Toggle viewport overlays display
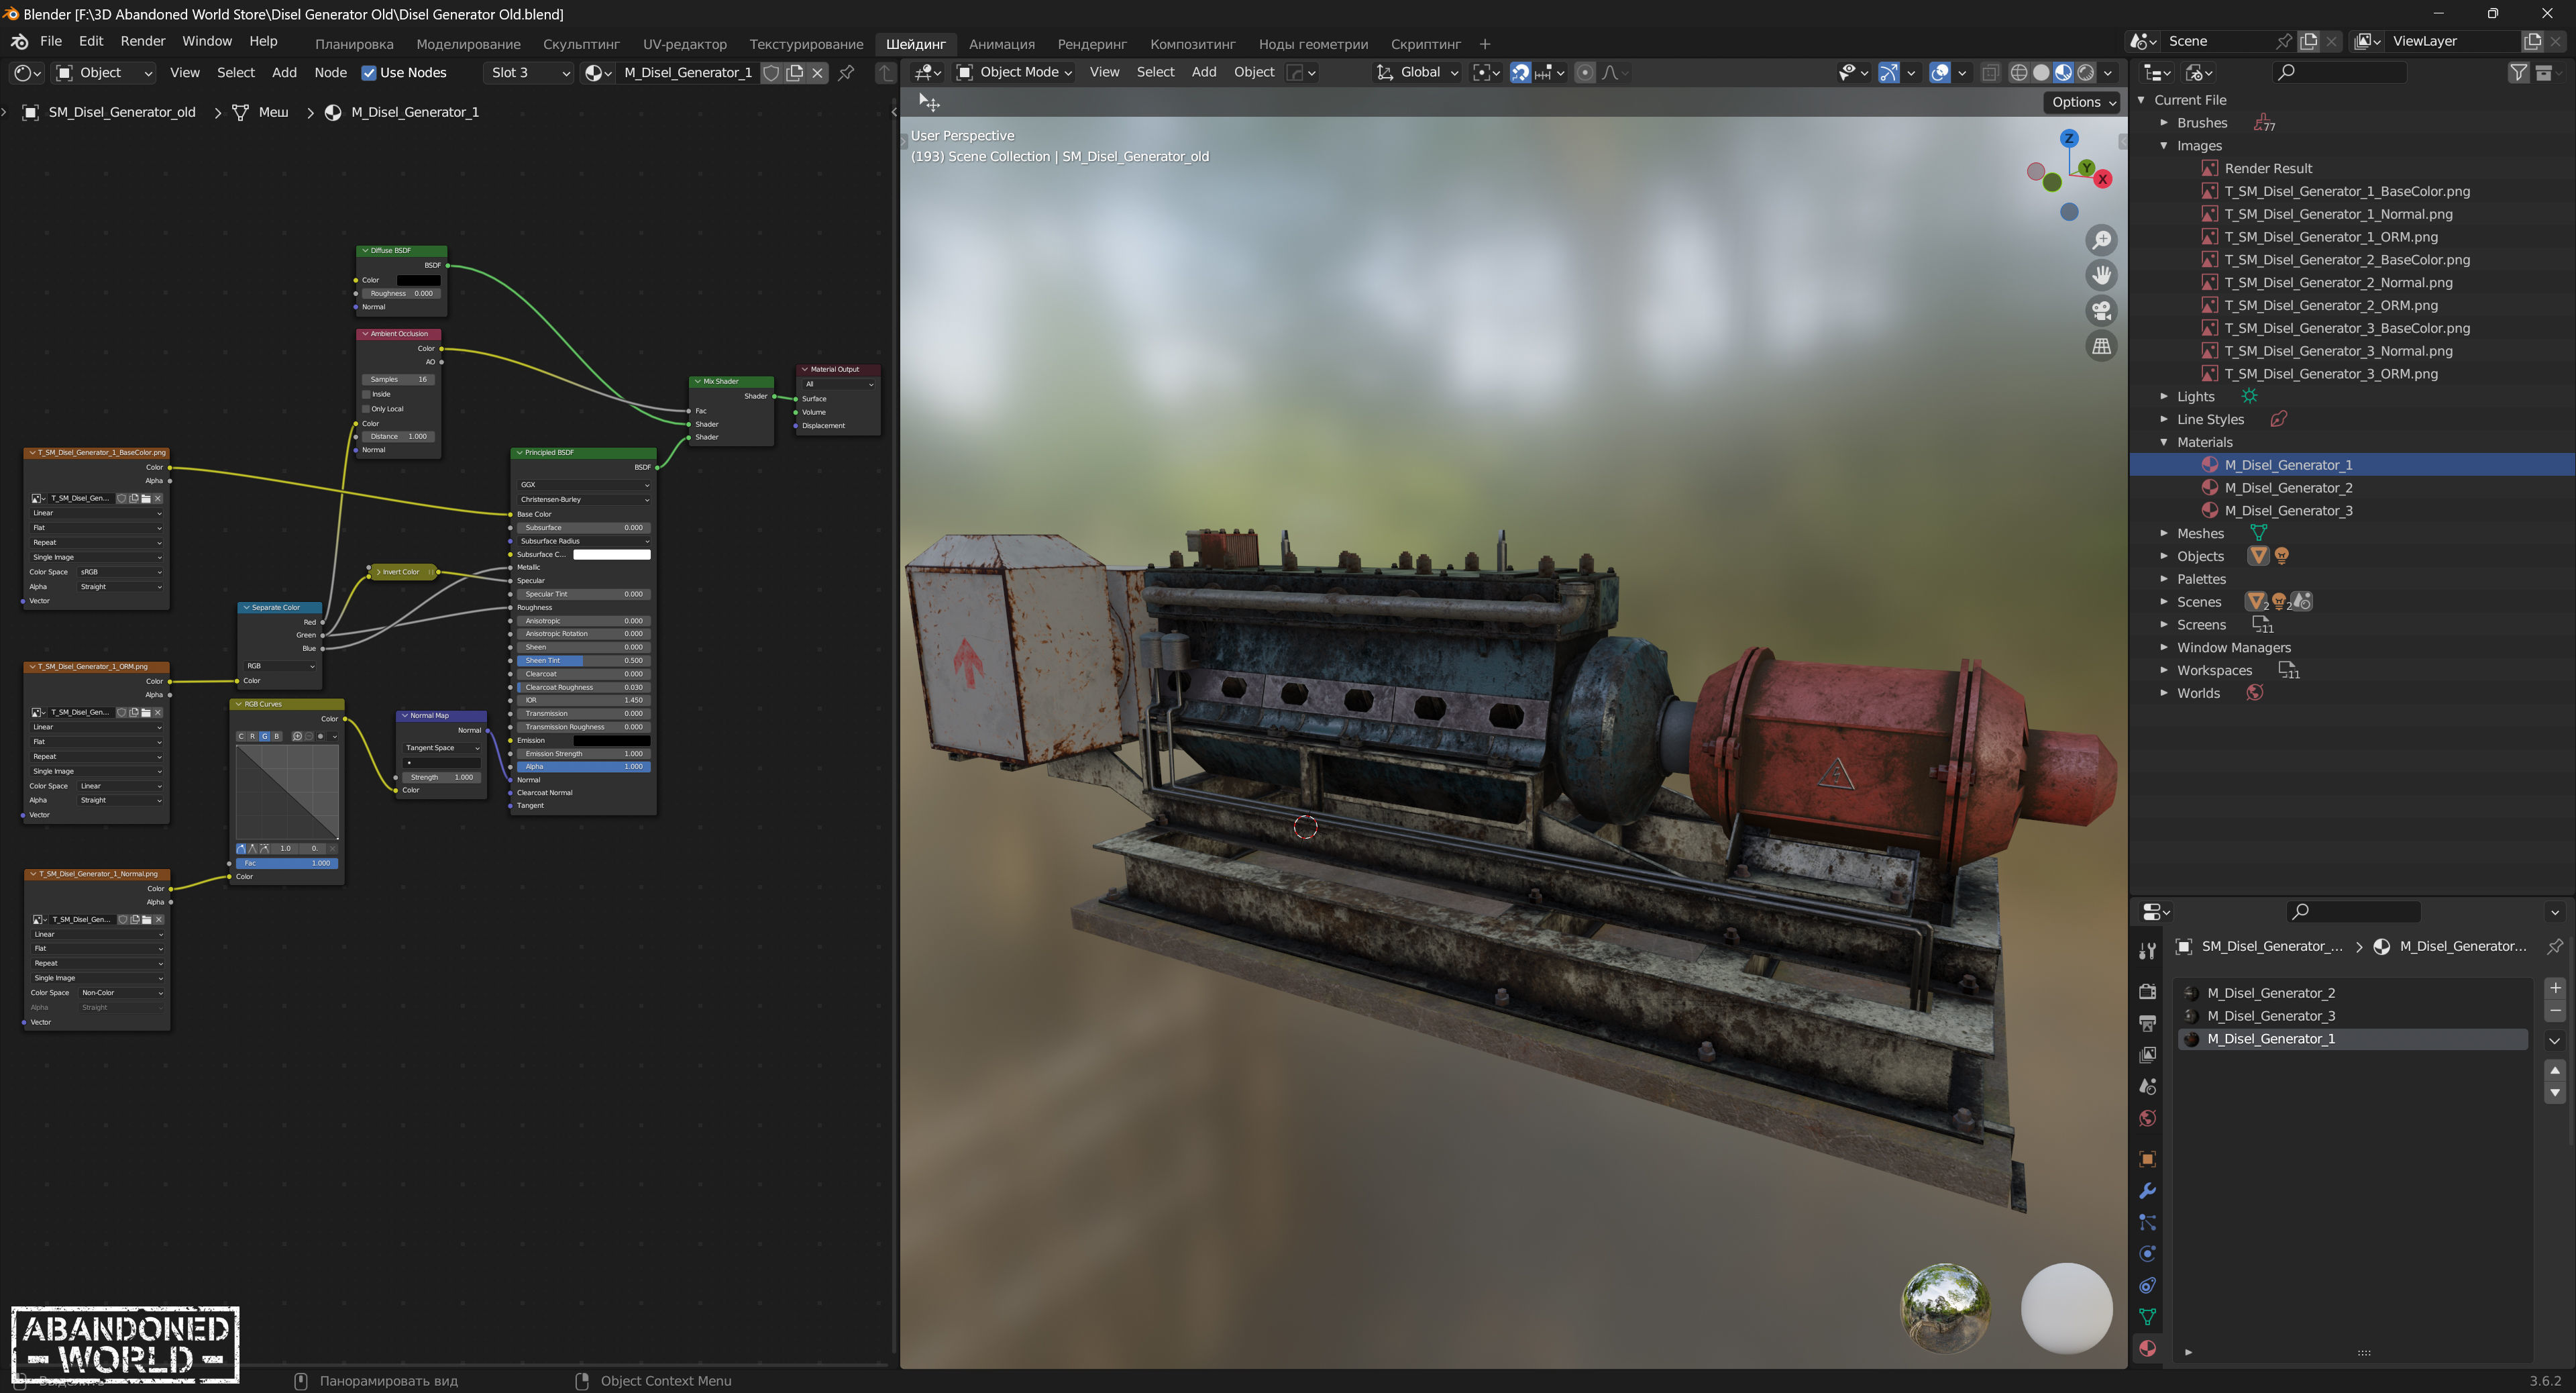The image size is (2576, 1393). 1940,72
